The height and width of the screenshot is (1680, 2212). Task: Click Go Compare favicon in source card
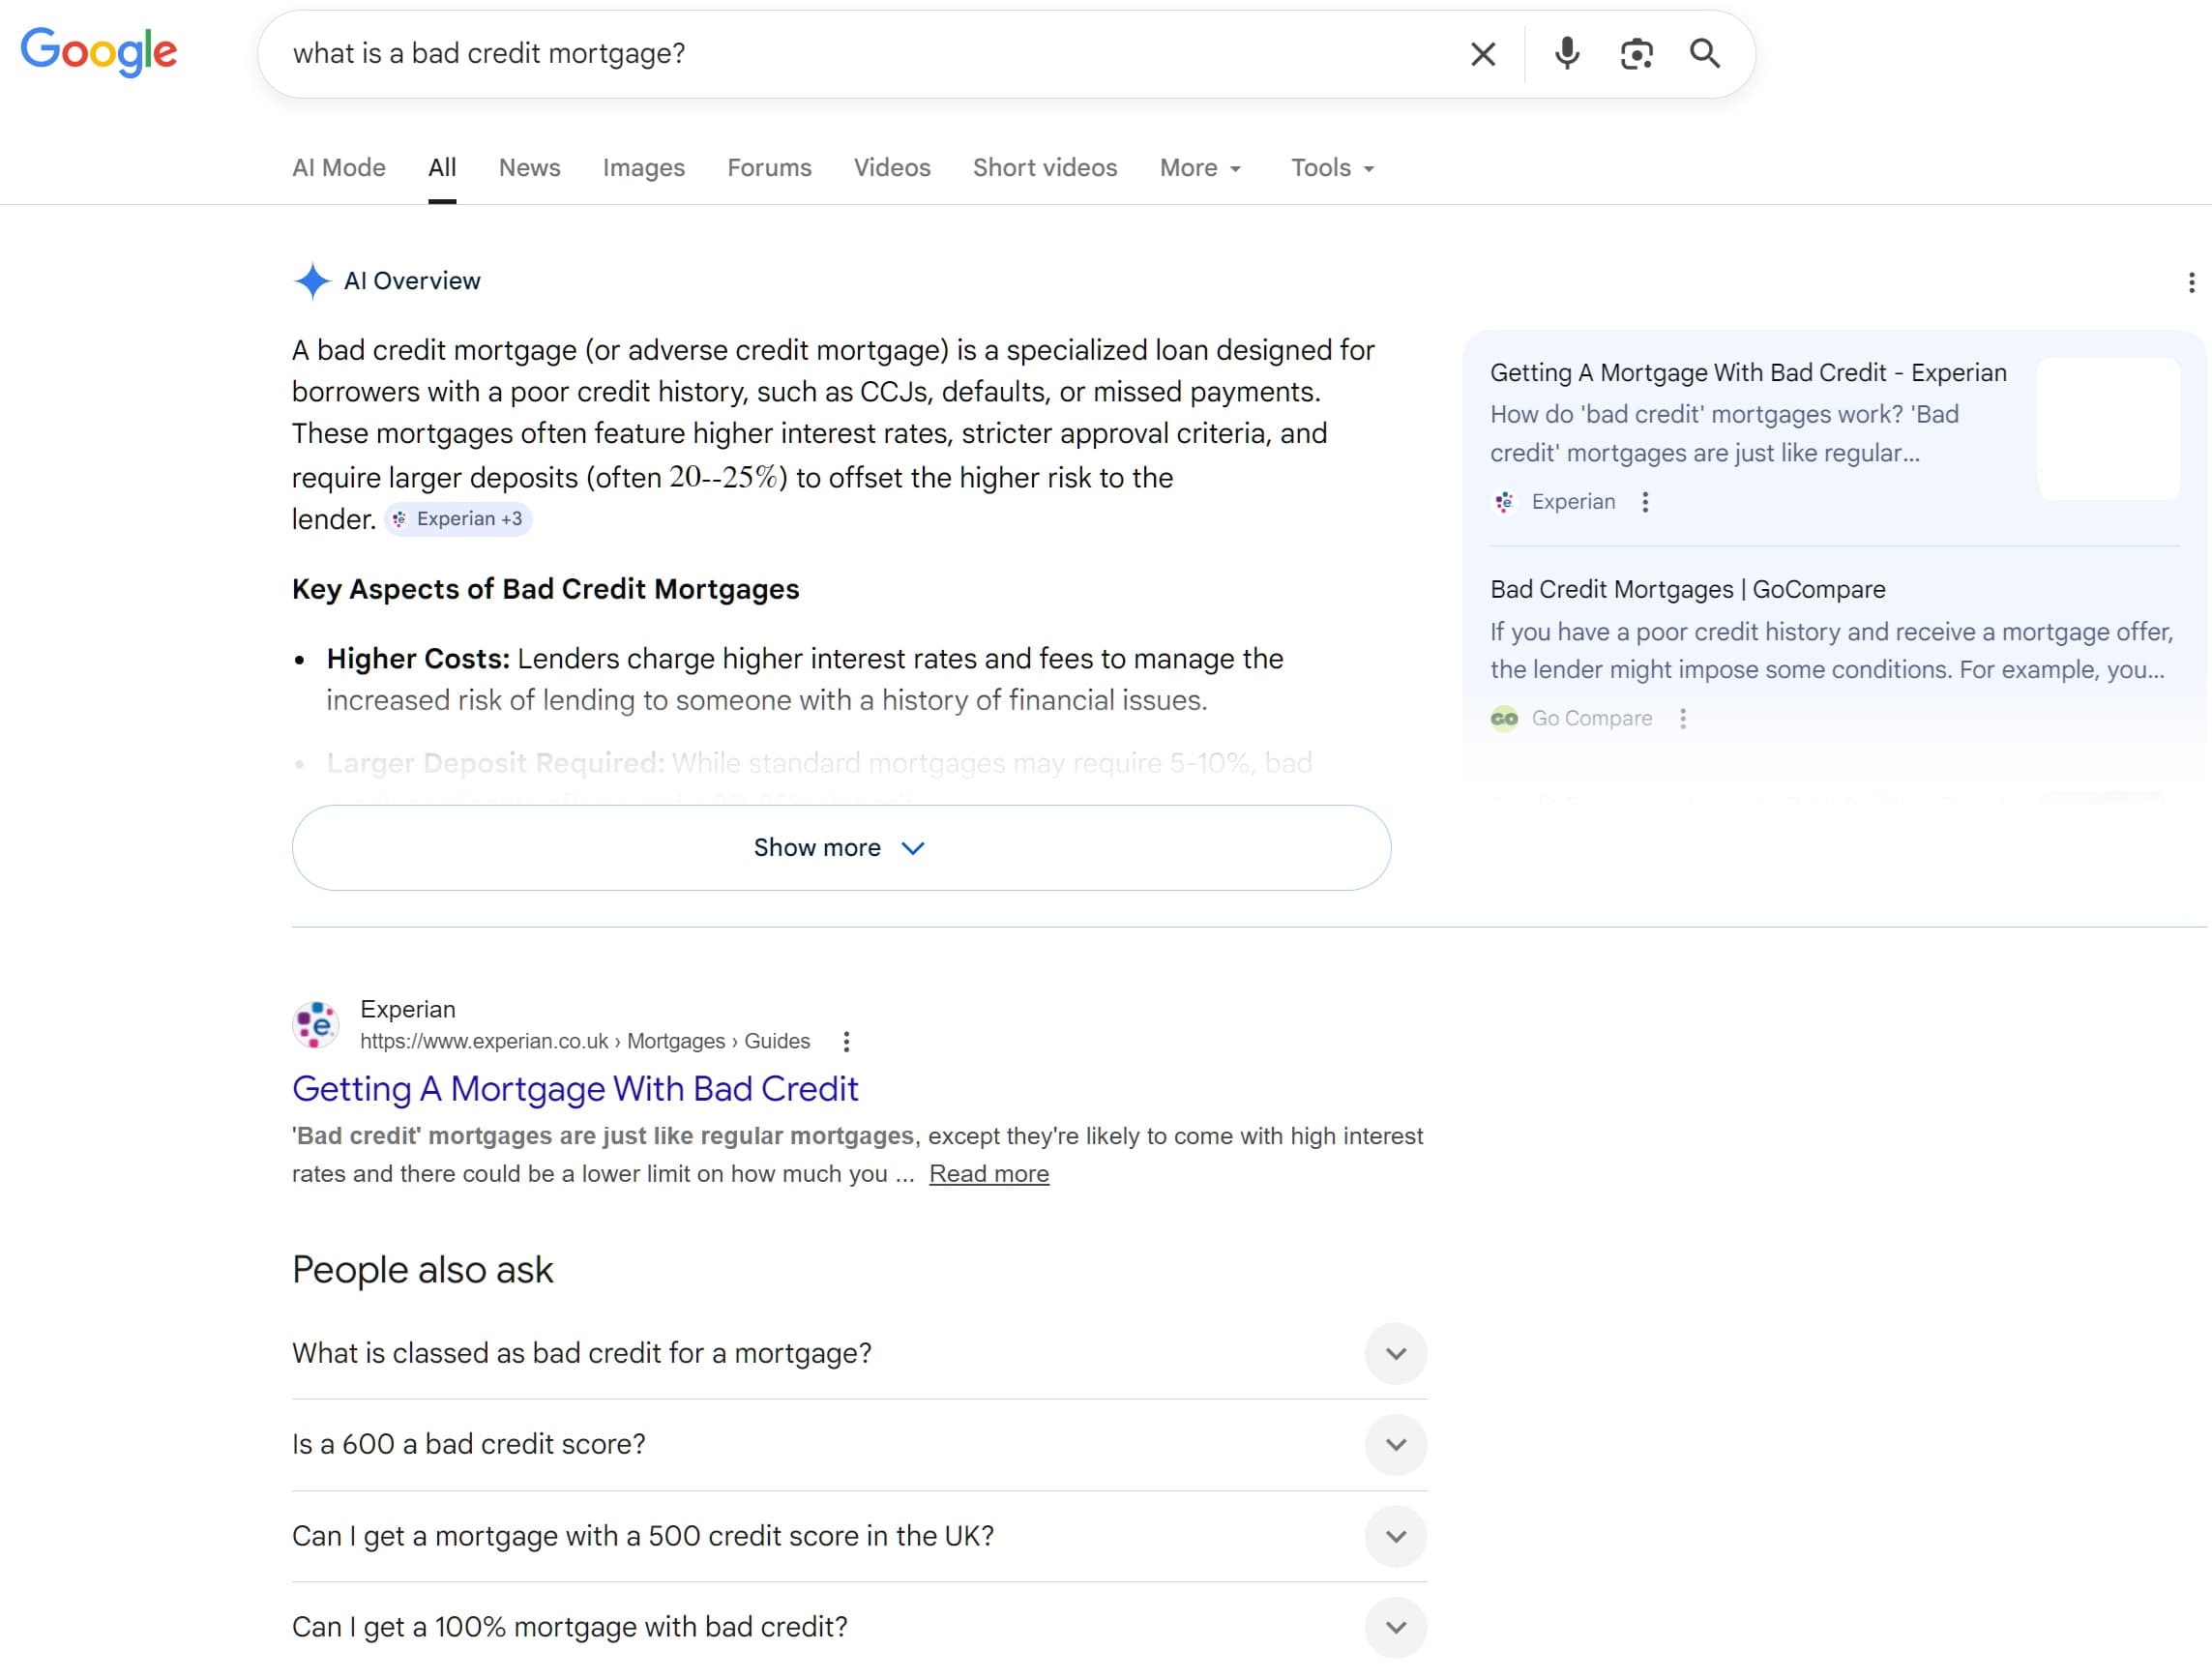click(x=1504, y=719)
